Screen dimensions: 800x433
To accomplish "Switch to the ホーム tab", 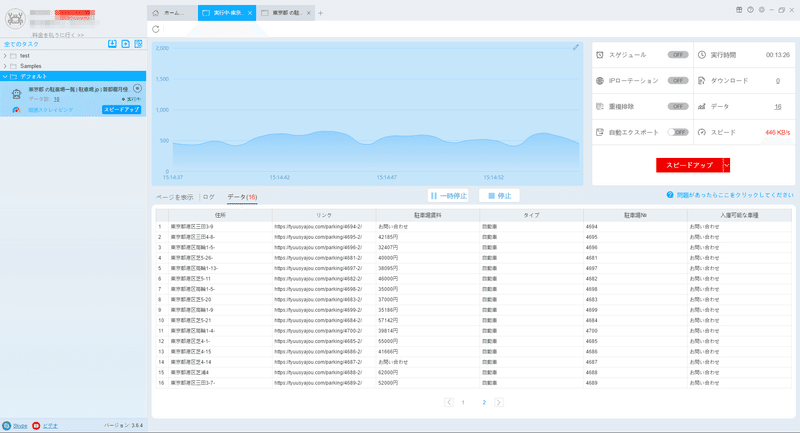I will 172,13.
